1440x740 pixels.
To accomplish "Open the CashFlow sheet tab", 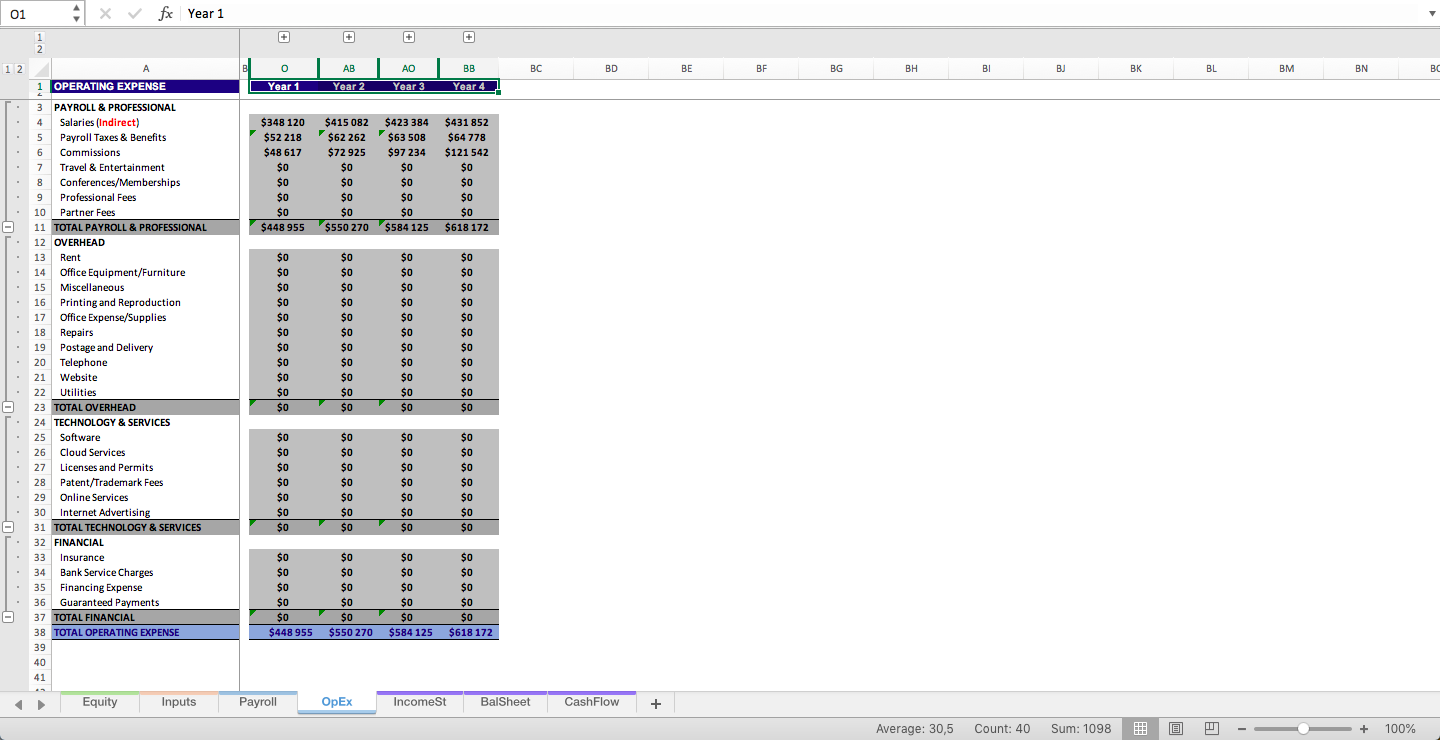I will [592, 702].
